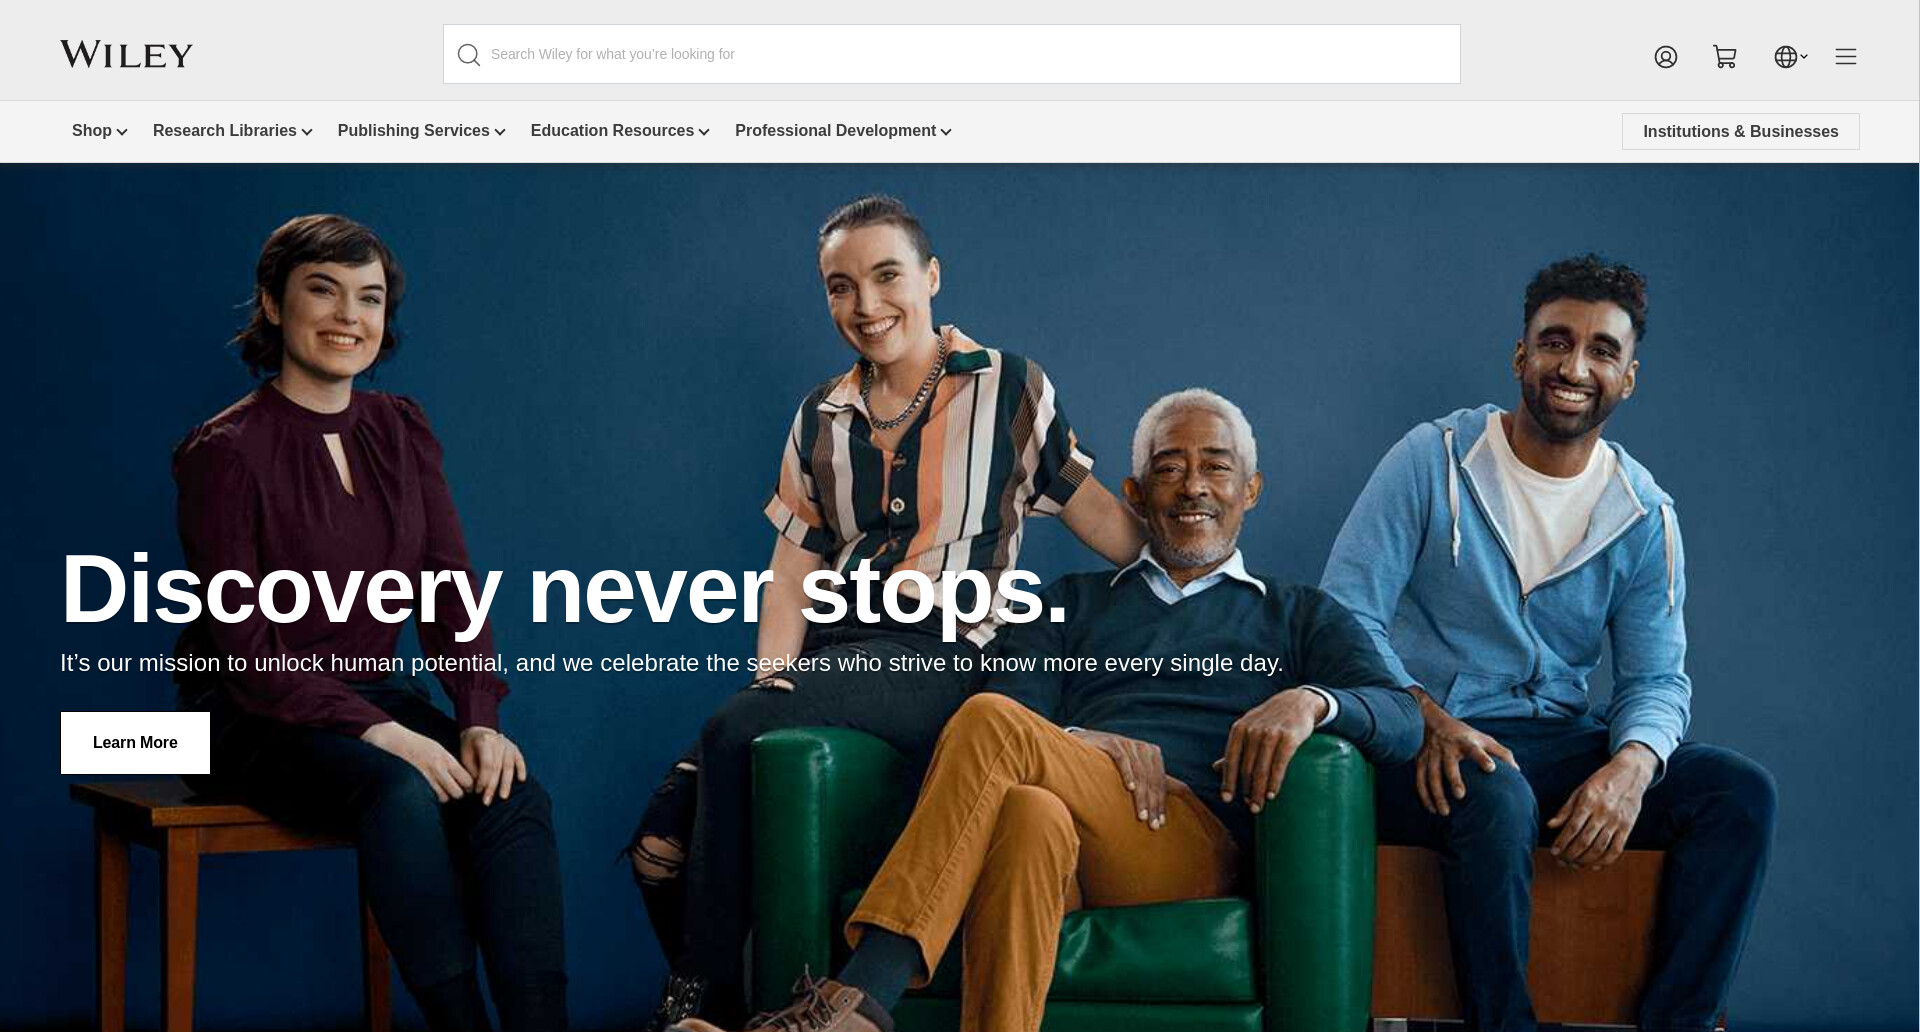Expand the Research Libraries dropdown
This screenshot has height=1032, width=1920.
[x=233, y=131]
